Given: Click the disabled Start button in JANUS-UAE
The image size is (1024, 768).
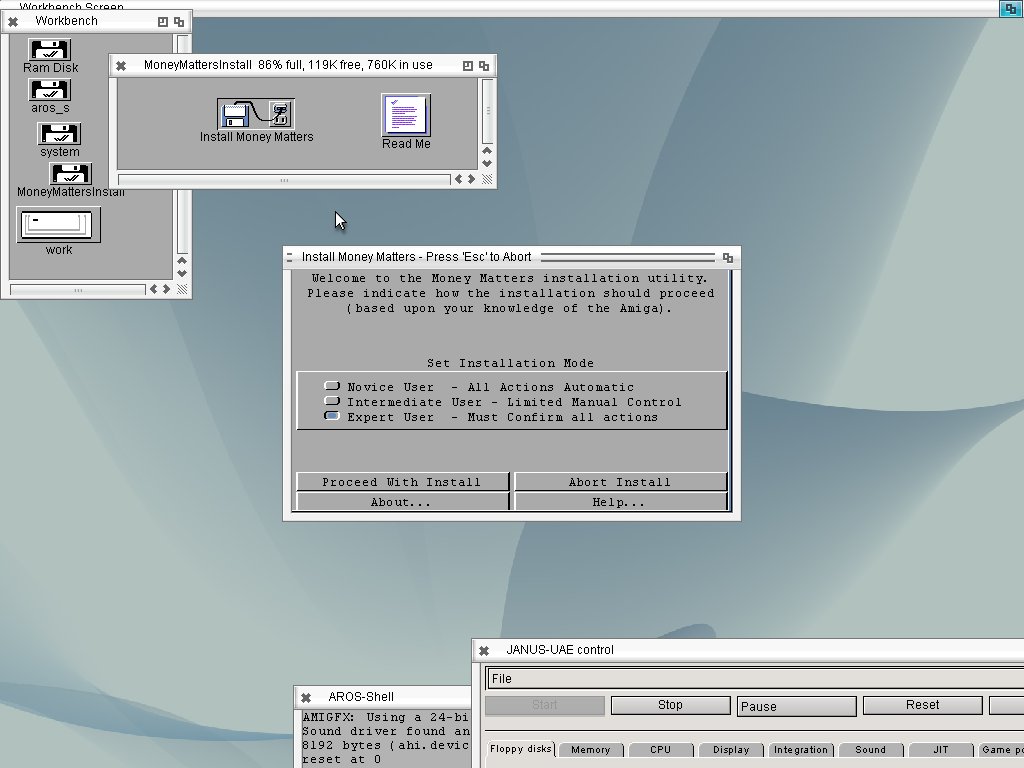Looking at the screenshot, I should 545,705.
